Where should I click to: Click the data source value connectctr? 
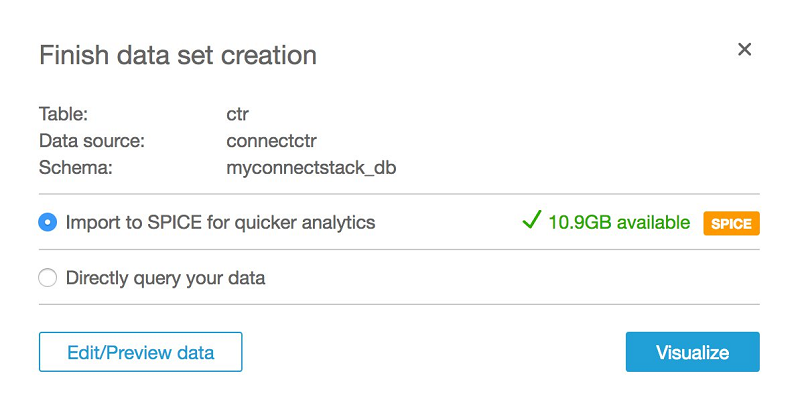click(271, 141)
